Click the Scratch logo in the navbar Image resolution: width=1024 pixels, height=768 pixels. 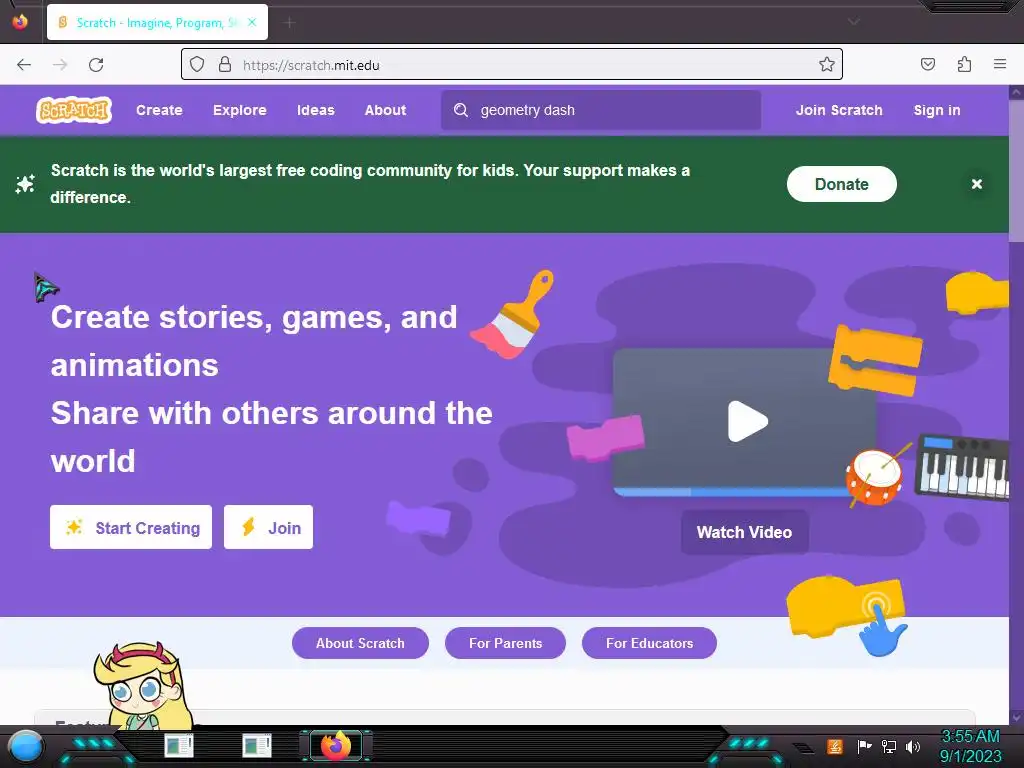(x=74, y=110)
